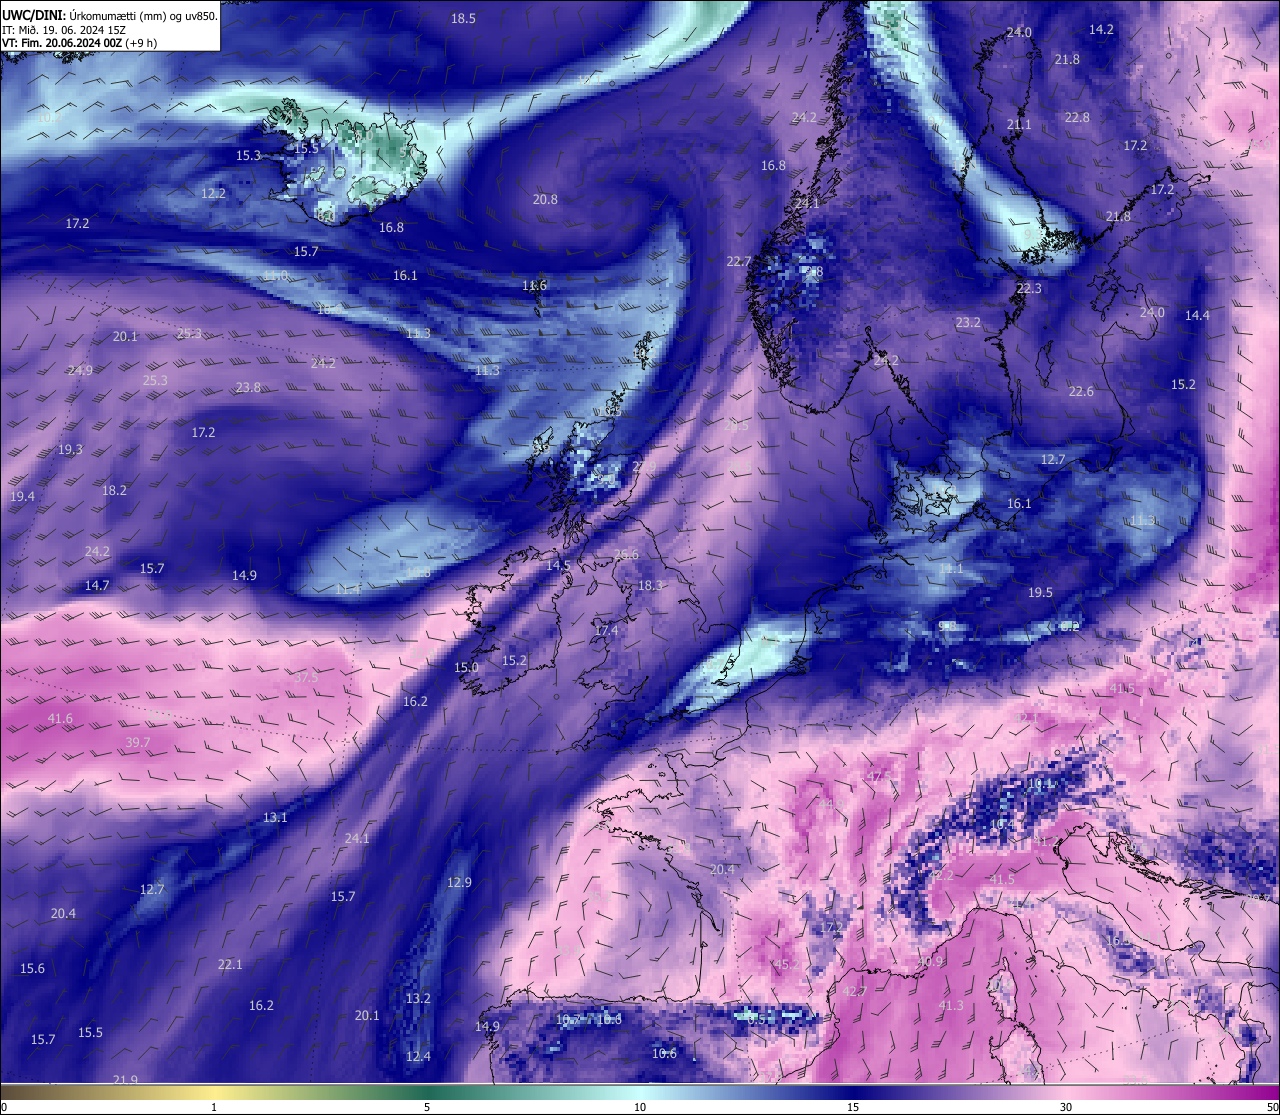Click the 'IT: Mið. 19. 06. 2024 15Z' line
Viewport: 1280px width, 1115px height.
tap(64, 30)
